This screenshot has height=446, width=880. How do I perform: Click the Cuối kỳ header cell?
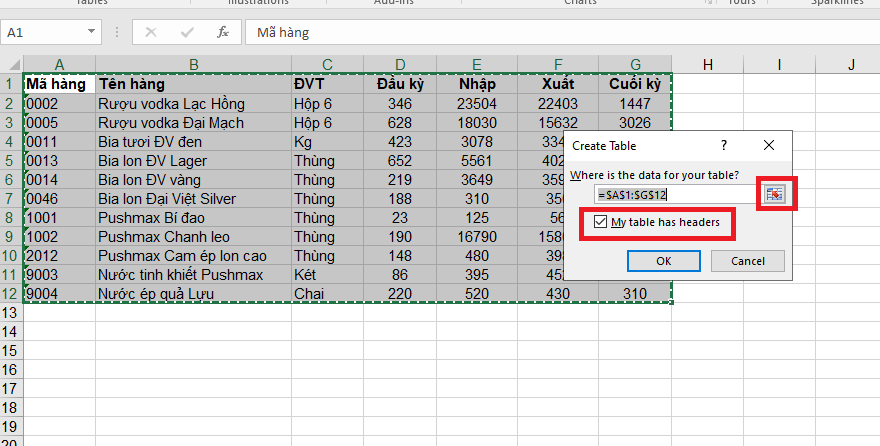click(x=634, y=84)
